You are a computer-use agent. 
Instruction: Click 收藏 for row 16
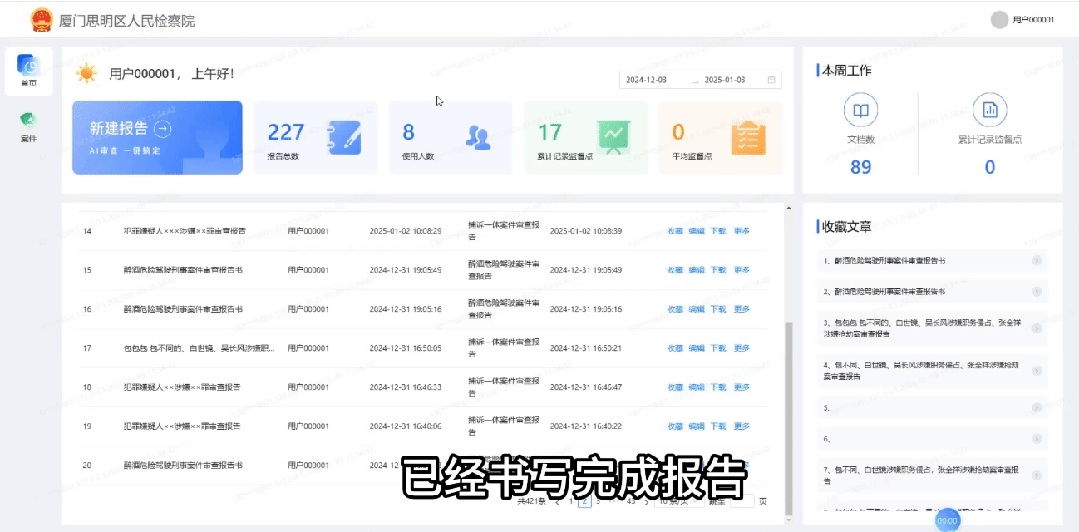pyautogui.click(x=675, y=309)
